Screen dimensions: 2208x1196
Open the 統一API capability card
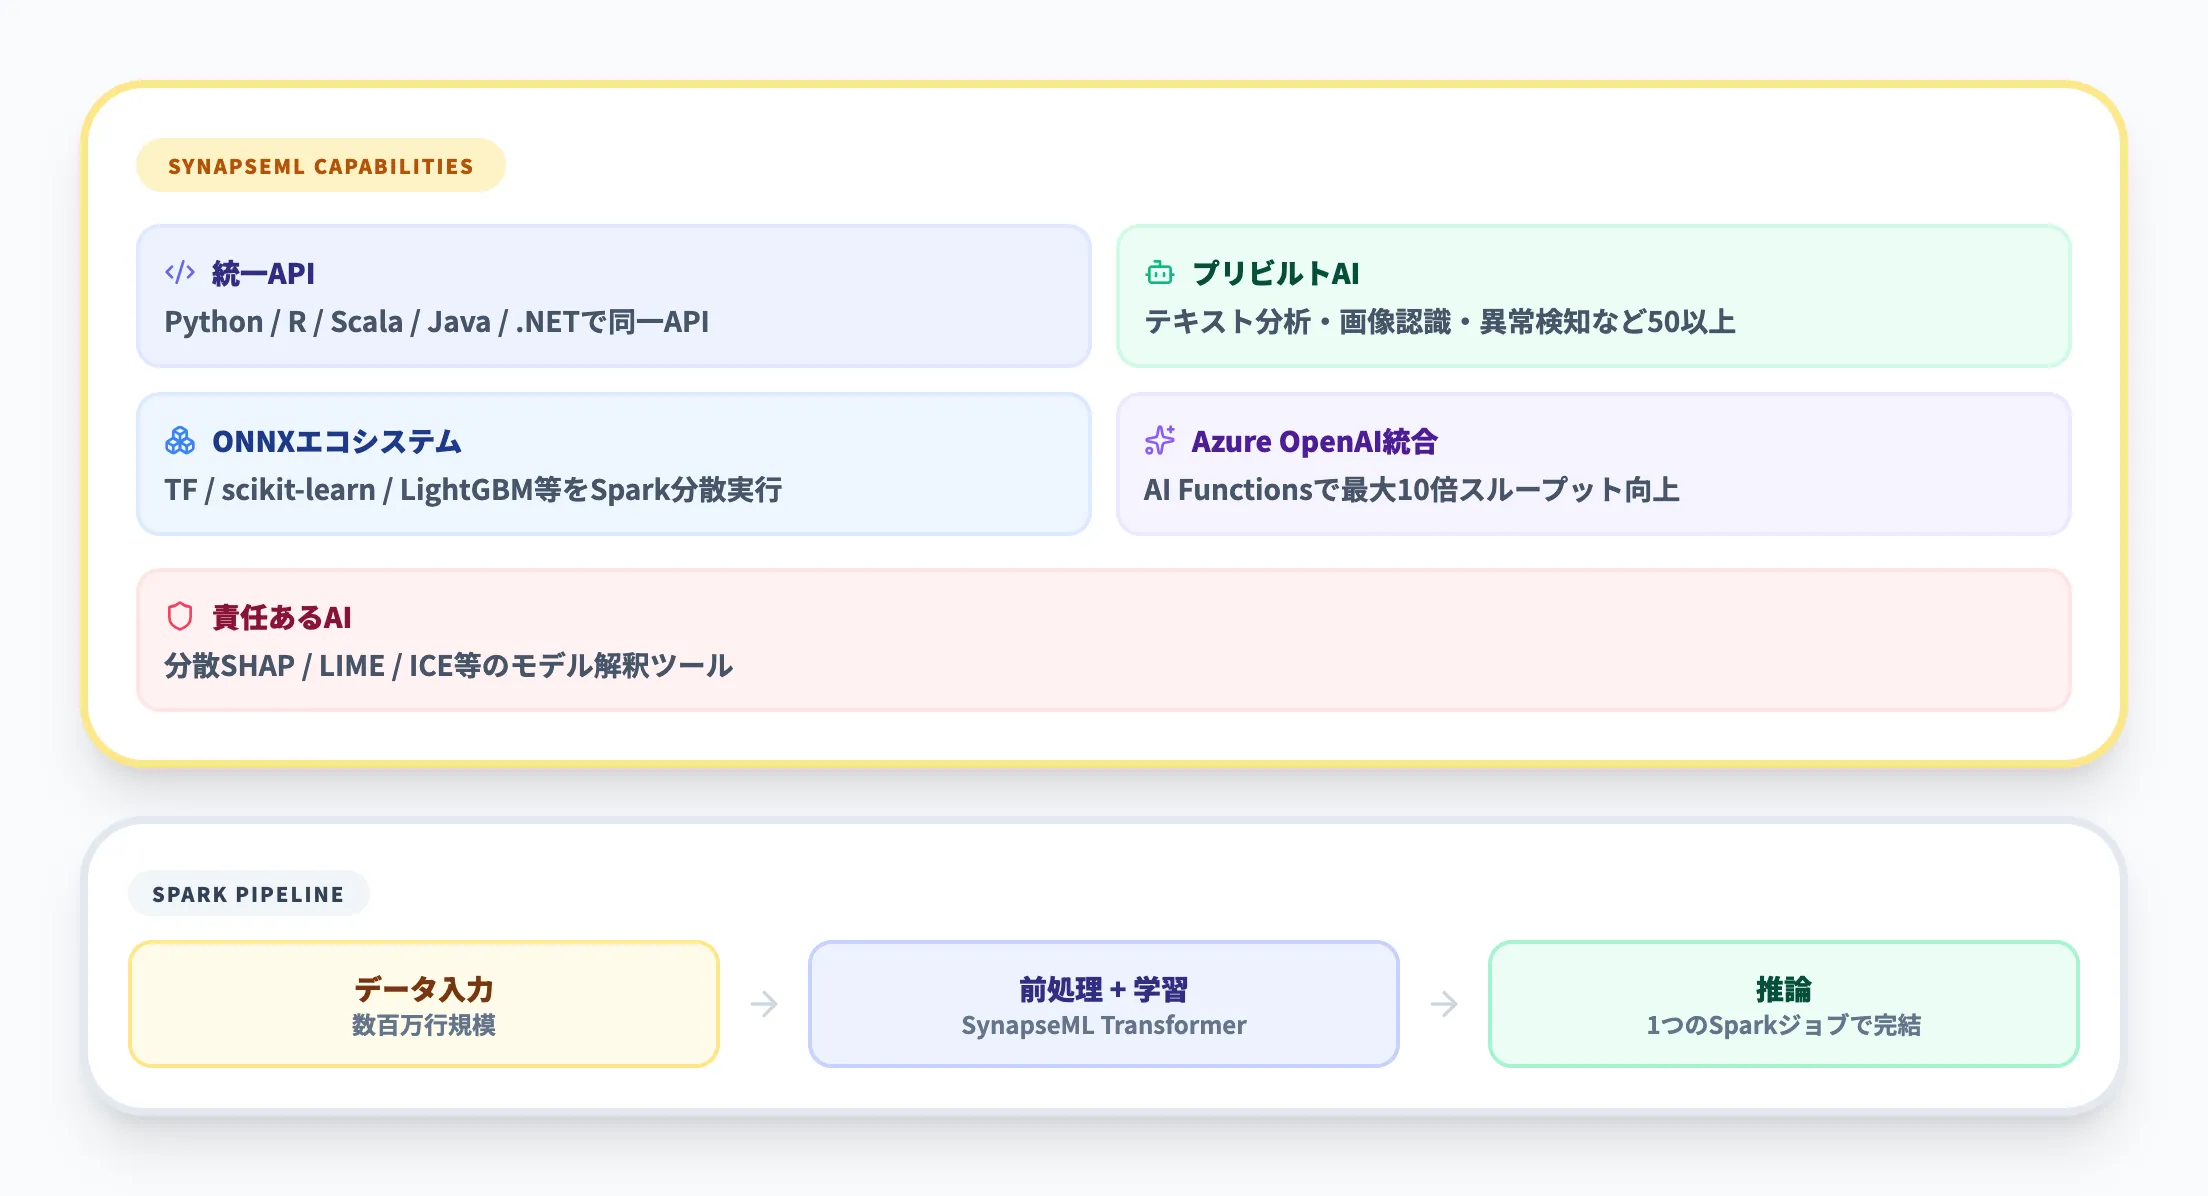point(614,297)
